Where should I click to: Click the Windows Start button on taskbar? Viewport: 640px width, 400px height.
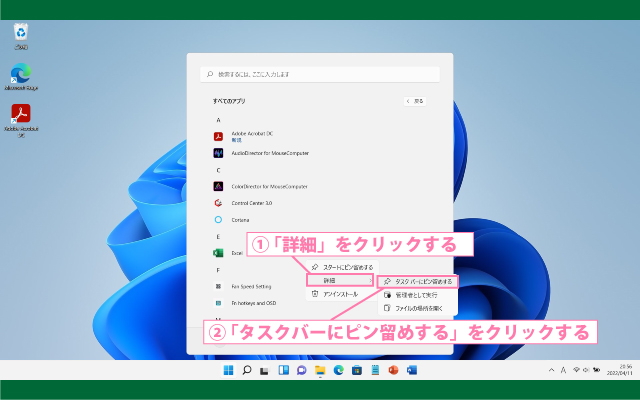point(229,370)
